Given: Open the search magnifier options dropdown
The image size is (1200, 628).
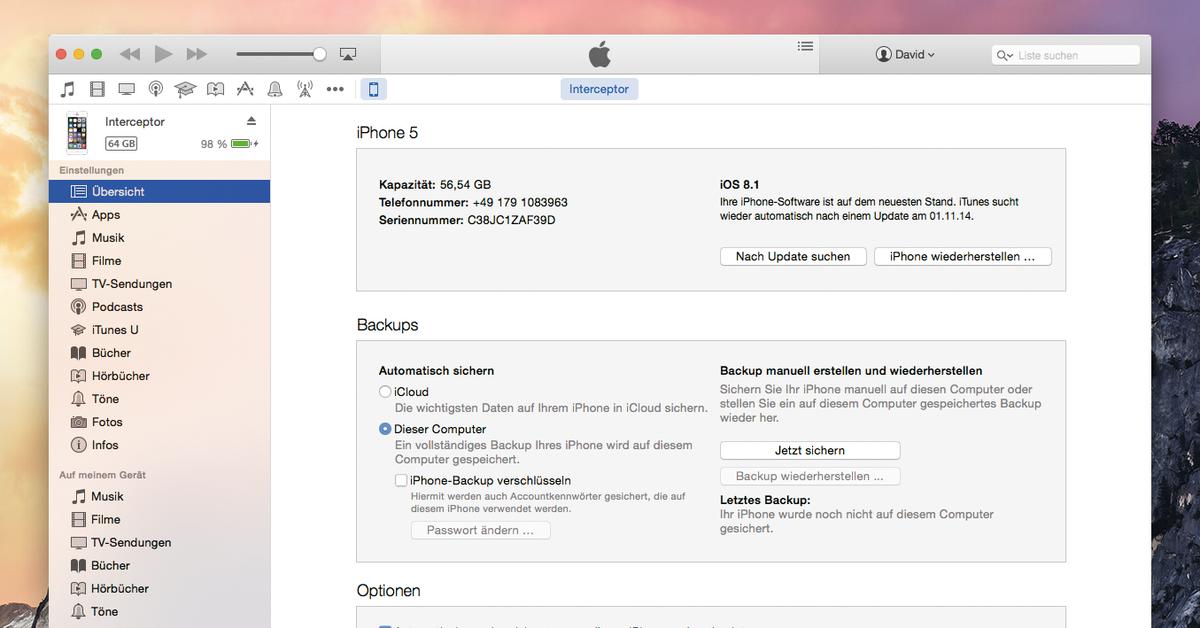Looking at the screenshot, I should (1005, 56).
